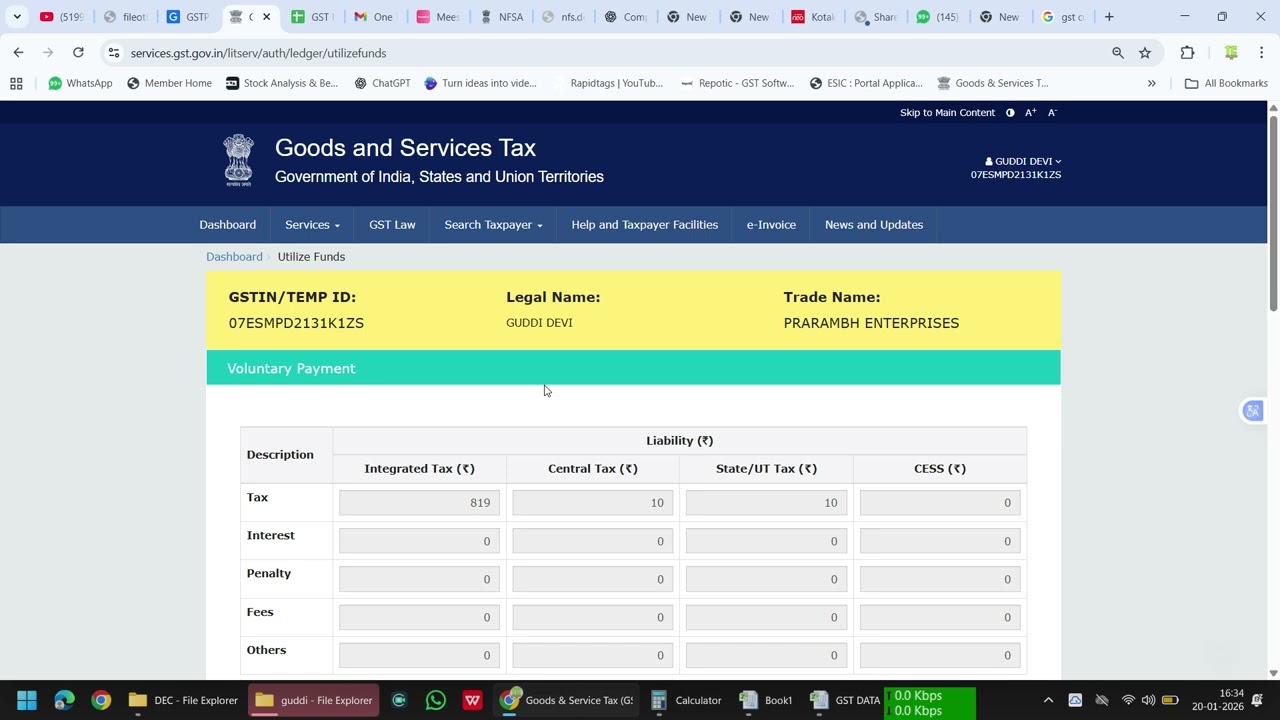Image resolution: width=1280 pixels, height=720 pixels.
Task: Switch to the YouTube browser tab
Action: (62, 17)
